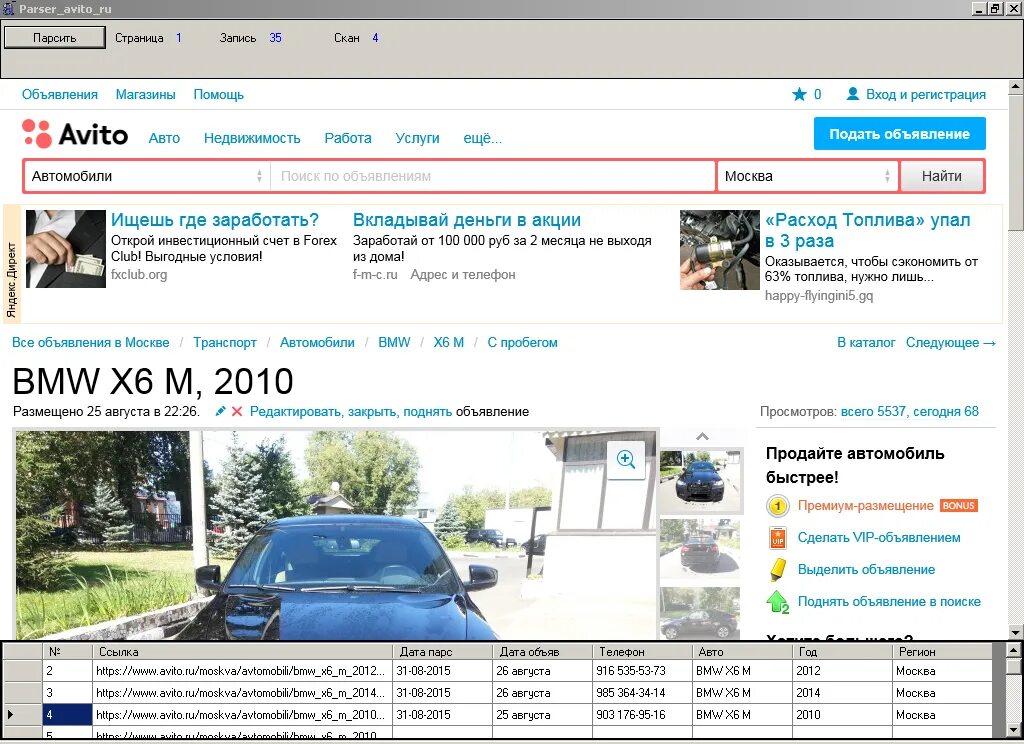The height and width of the screenshot is (744, 1024).
Task: Select row number 3 cell
Action: (x=68, y=693)
